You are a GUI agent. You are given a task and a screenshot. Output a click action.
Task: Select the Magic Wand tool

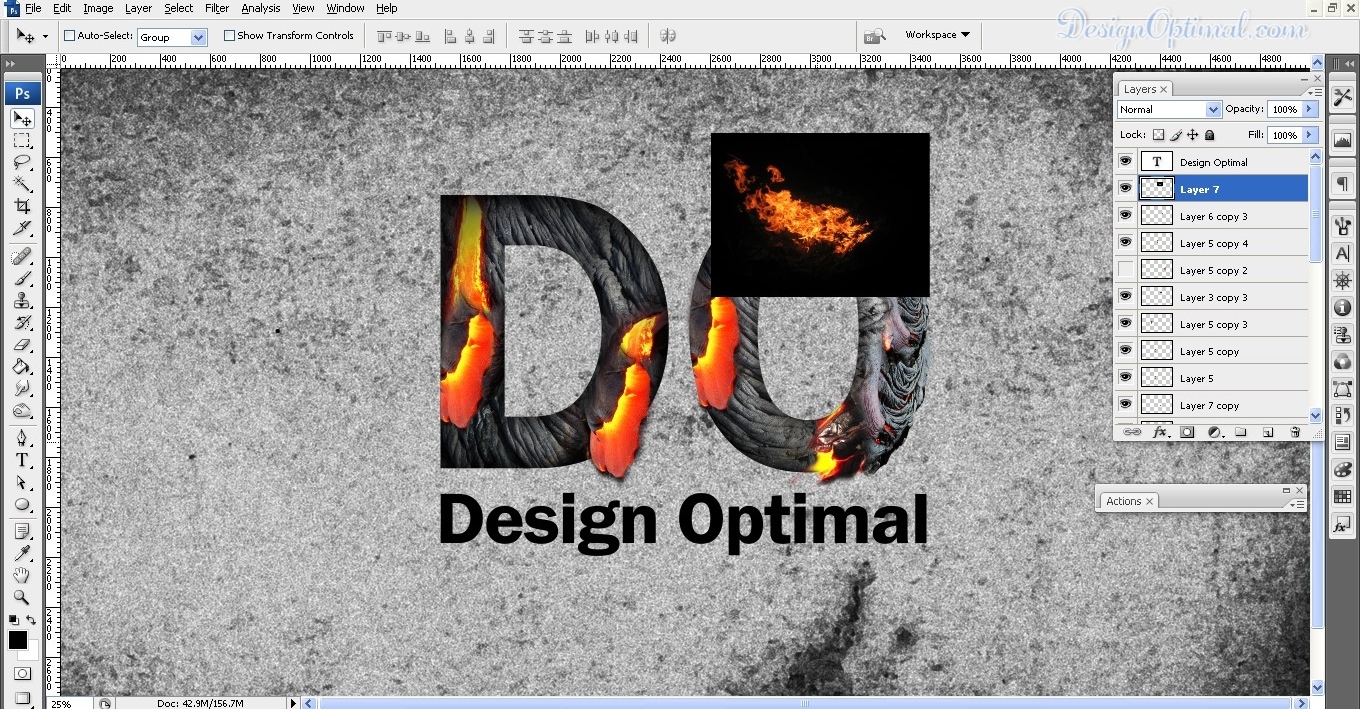22,184
